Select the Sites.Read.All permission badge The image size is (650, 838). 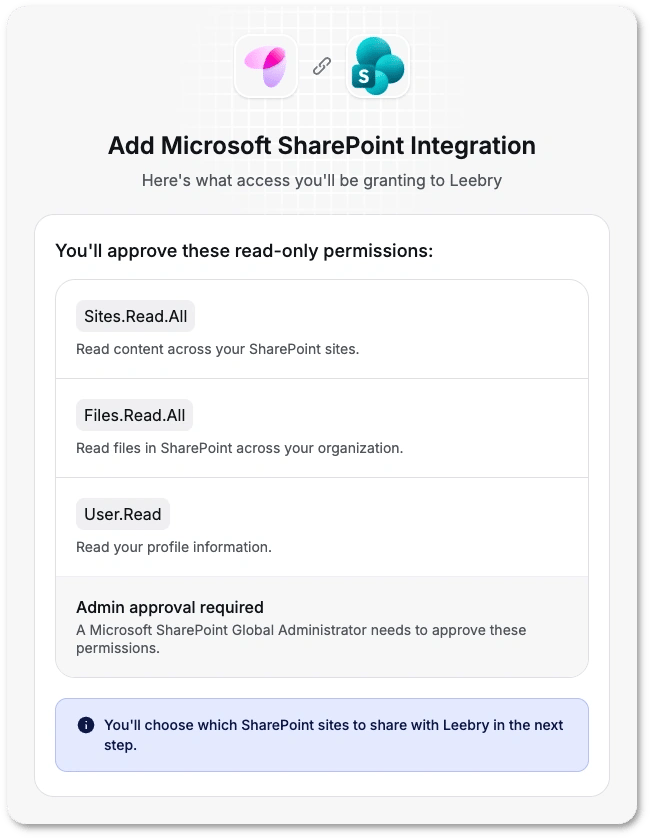135,316
